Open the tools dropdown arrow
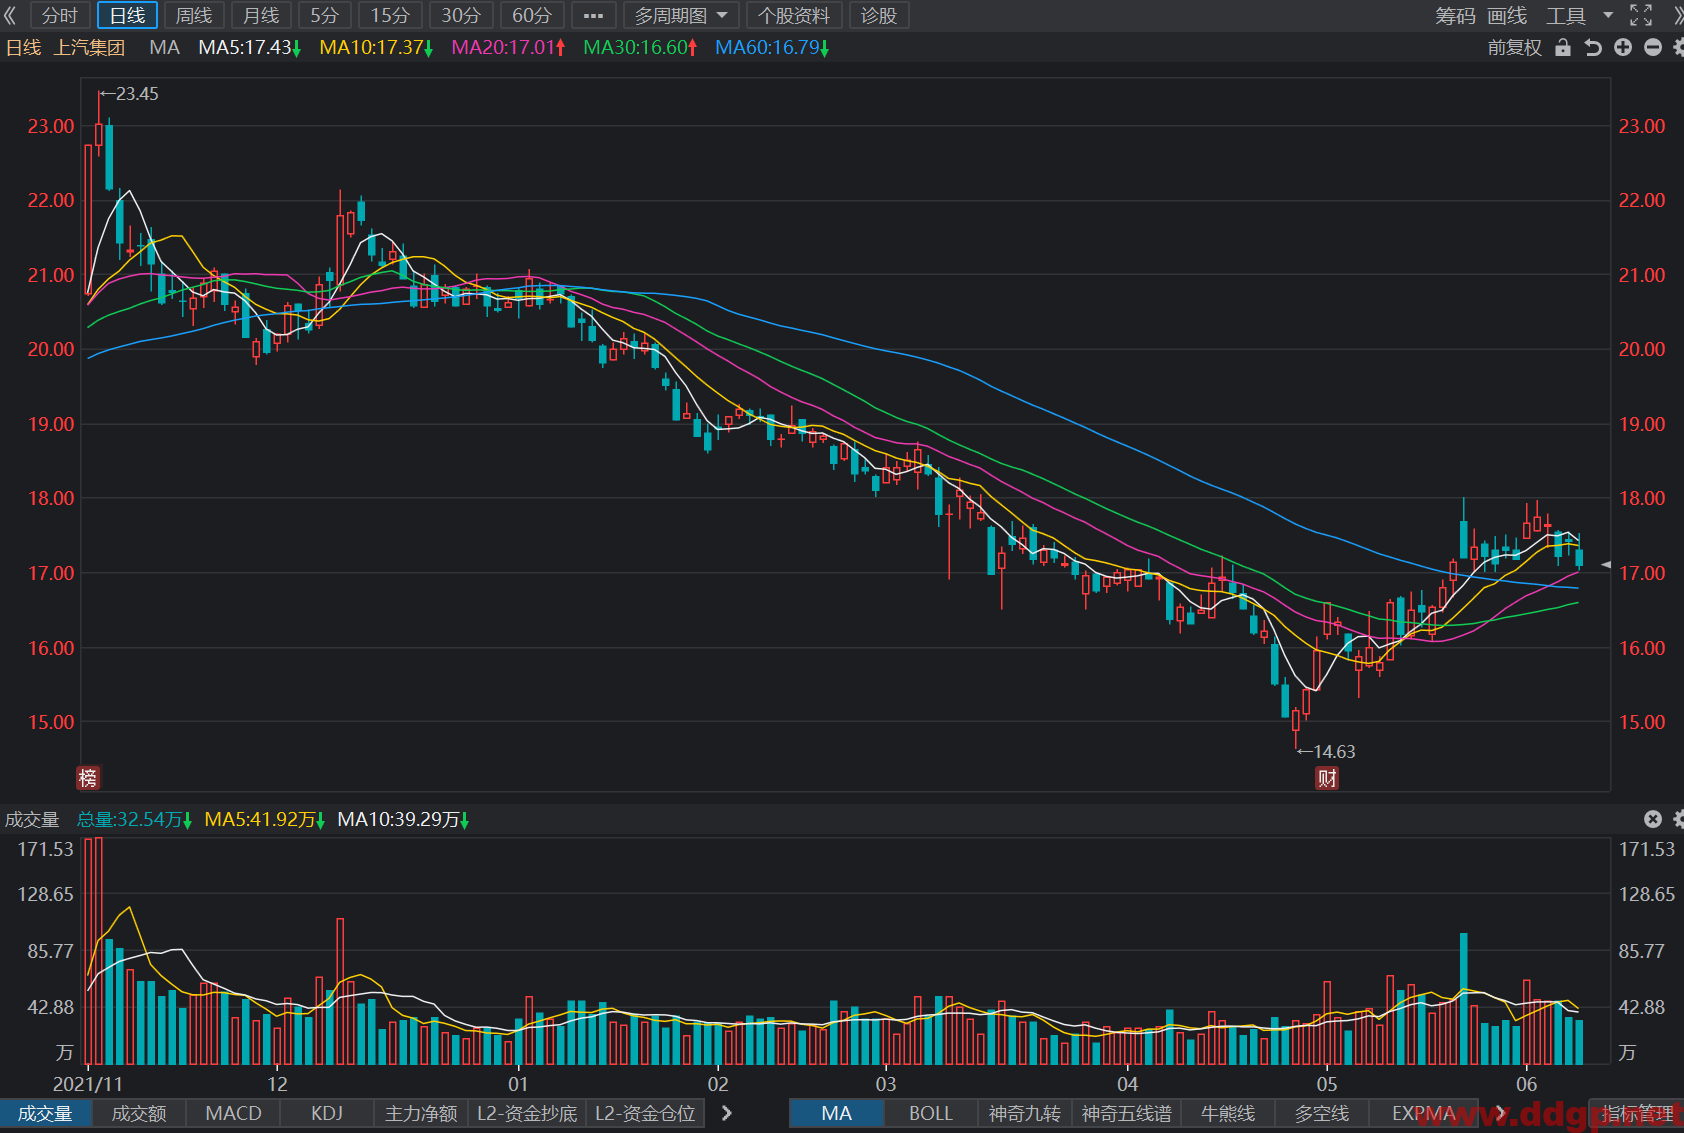The width and height of the screenshot is (1684, 1133). pos(1608,15)
